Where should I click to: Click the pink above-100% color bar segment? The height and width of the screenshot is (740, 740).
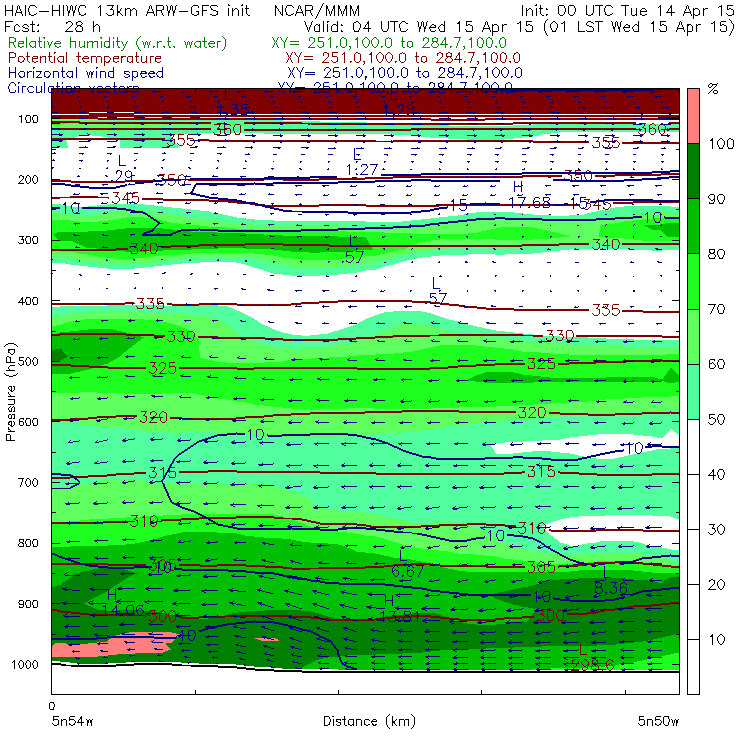click(x=693, y=116)
